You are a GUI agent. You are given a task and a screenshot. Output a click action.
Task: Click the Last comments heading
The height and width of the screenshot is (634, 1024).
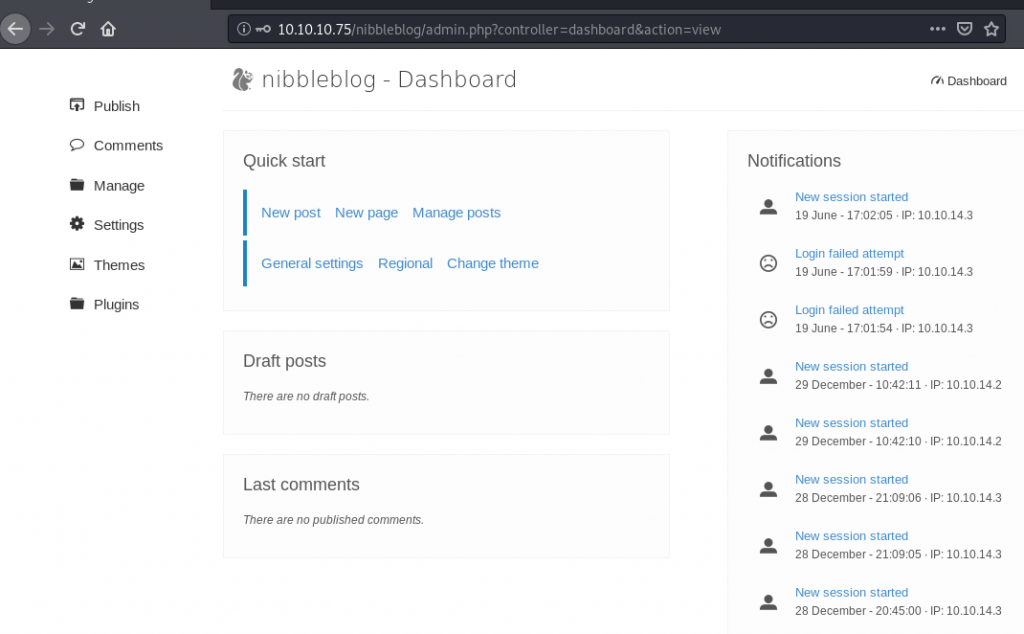pyautogui.click(x=301, y=484)
